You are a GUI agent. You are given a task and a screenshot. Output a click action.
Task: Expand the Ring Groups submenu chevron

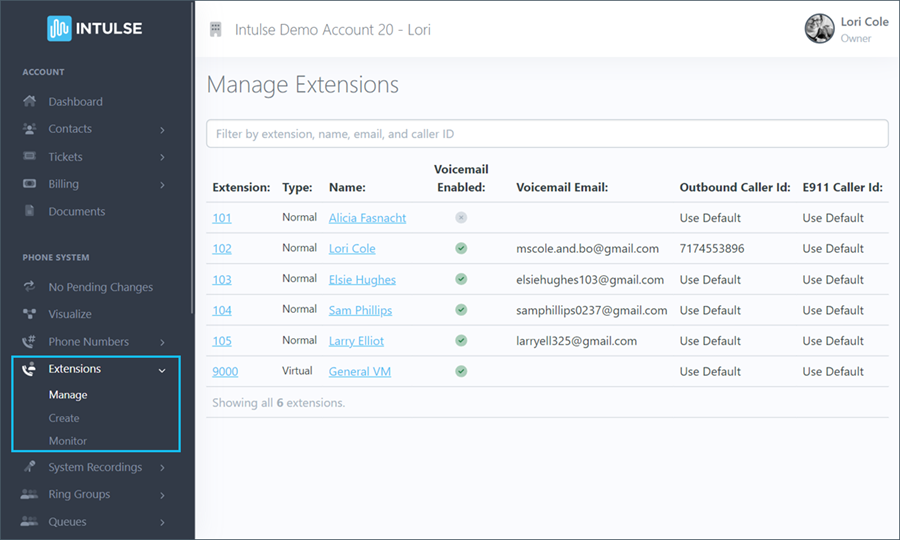click(x=162, y=495)
